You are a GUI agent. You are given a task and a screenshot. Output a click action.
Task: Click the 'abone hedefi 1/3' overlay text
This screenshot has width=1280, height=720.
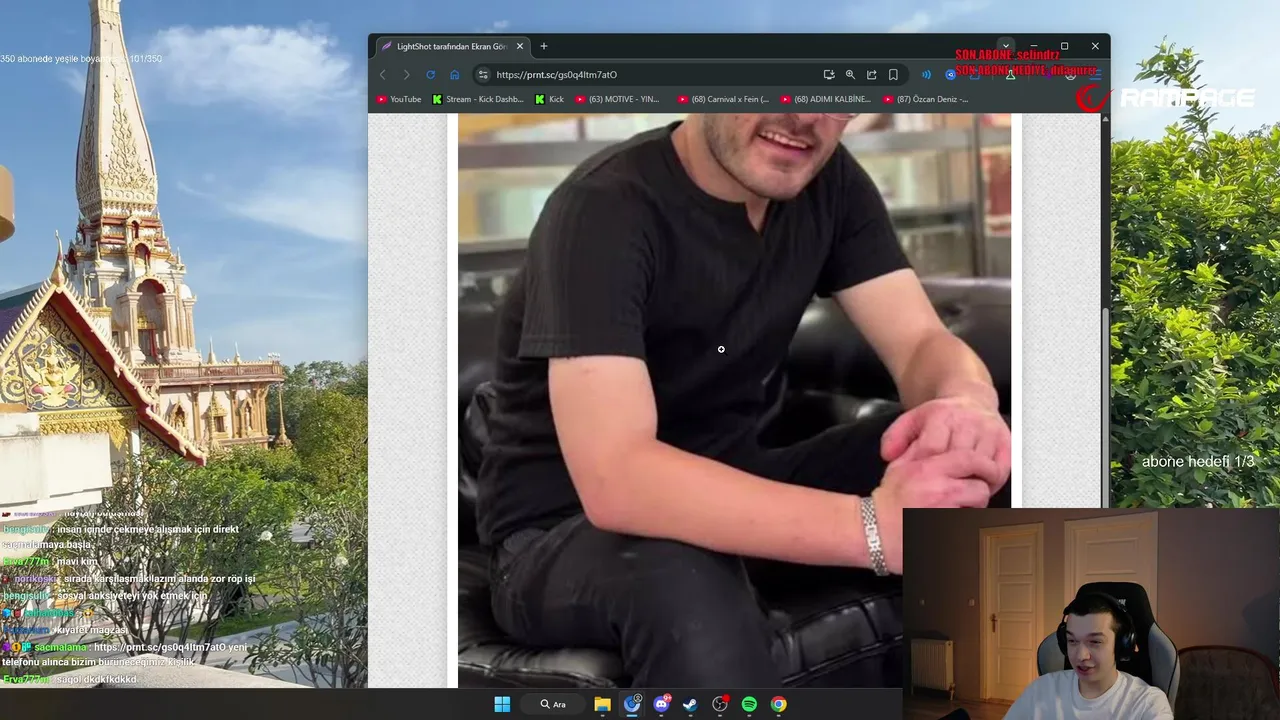pos(1198,461)
